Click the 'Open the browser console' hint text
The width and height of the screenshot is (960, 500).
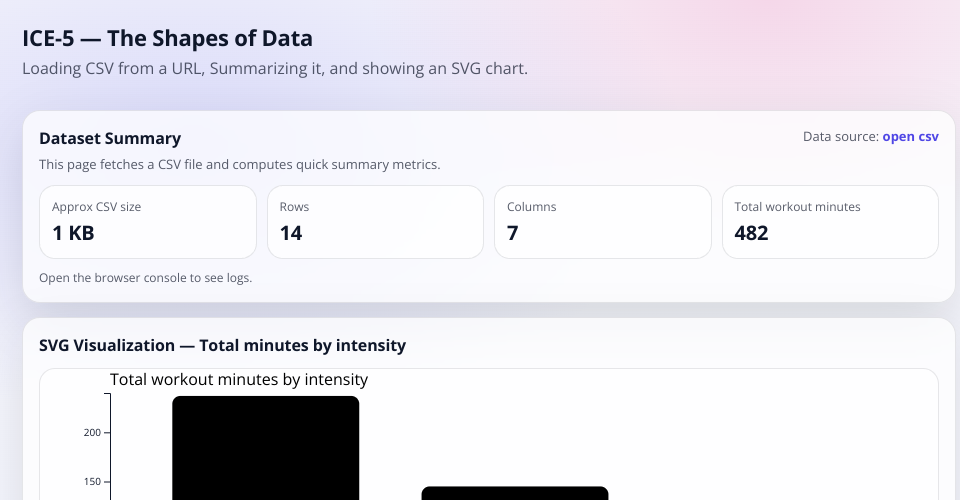(145, 277)
